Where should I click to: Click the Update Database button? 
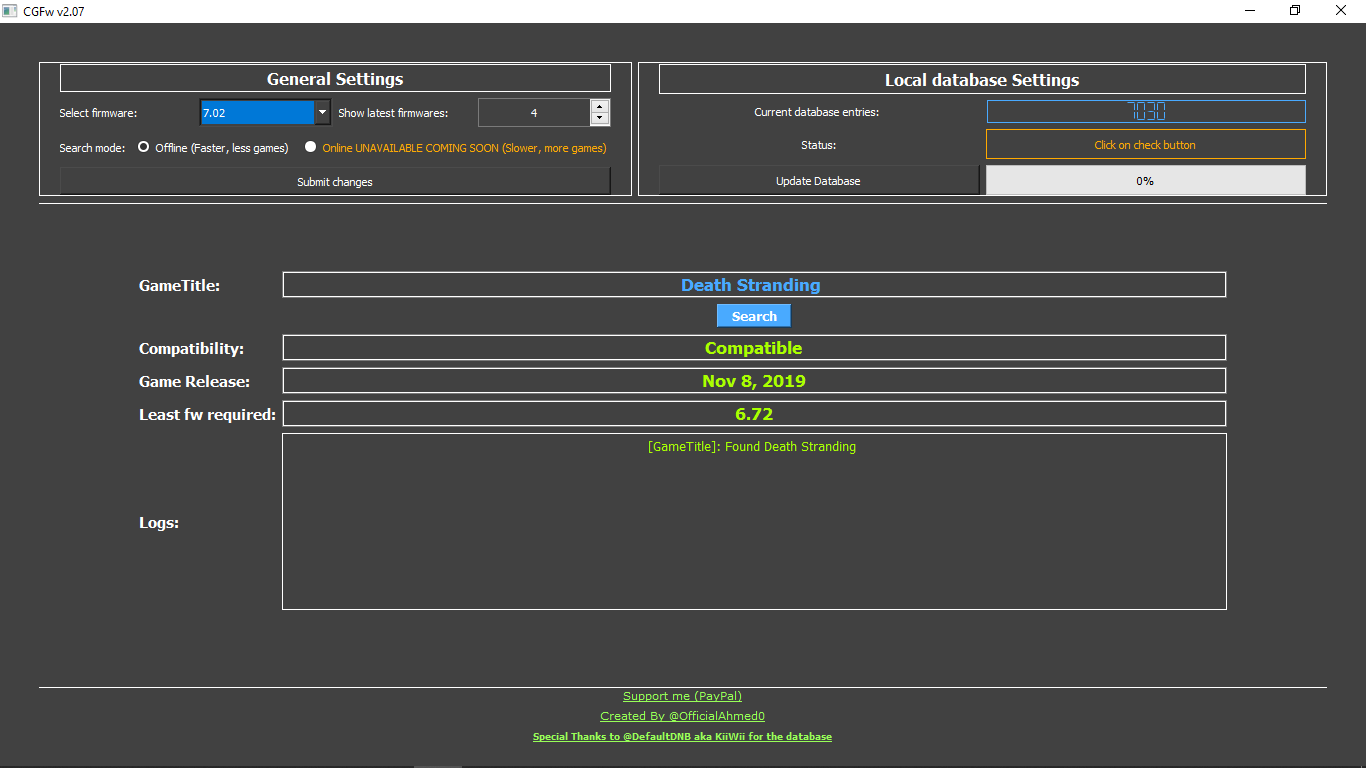[818, 181]
